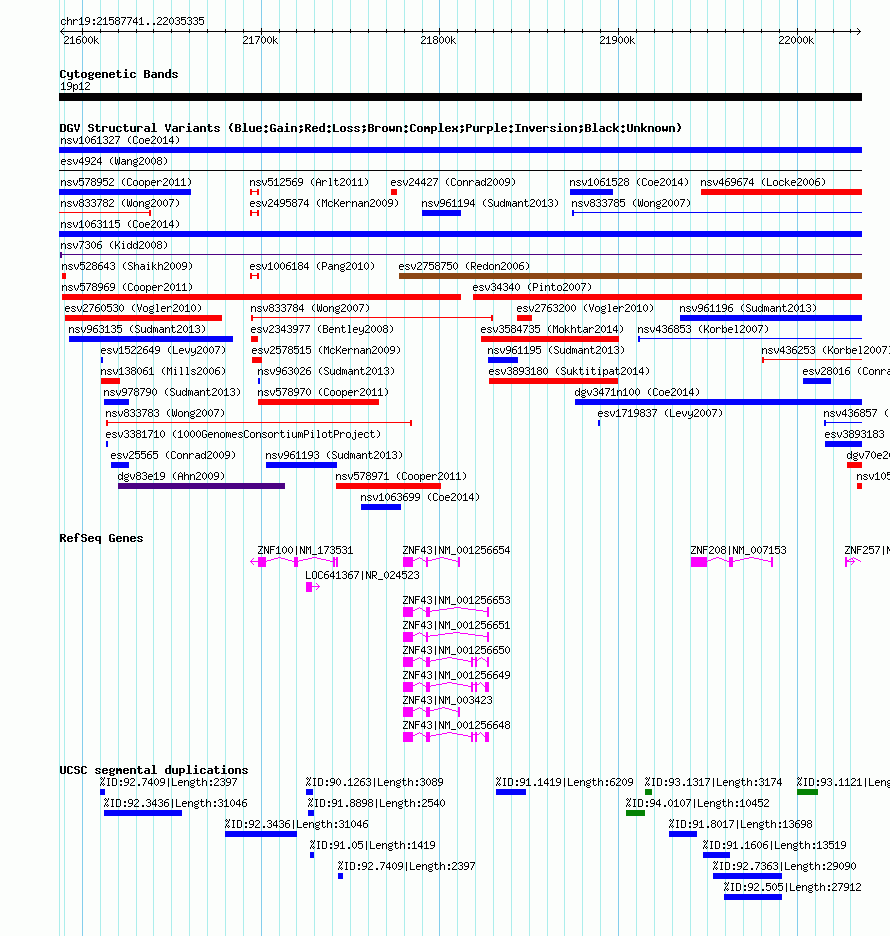Select the nsv512569 (Arlt2011) variant label
The height and width of the screenshot is (936, 890).
[309, 182]
